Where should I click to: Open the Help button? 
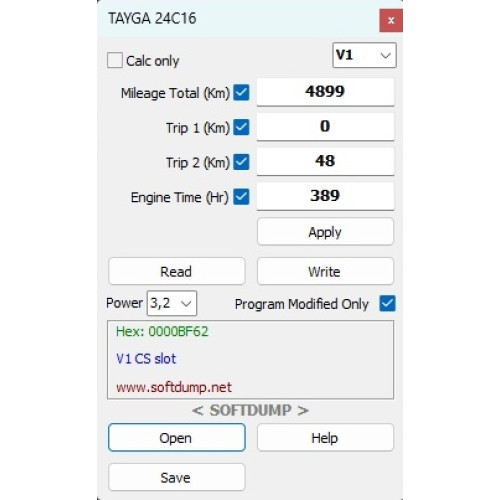pyautogui.click(x=325, y=437)
